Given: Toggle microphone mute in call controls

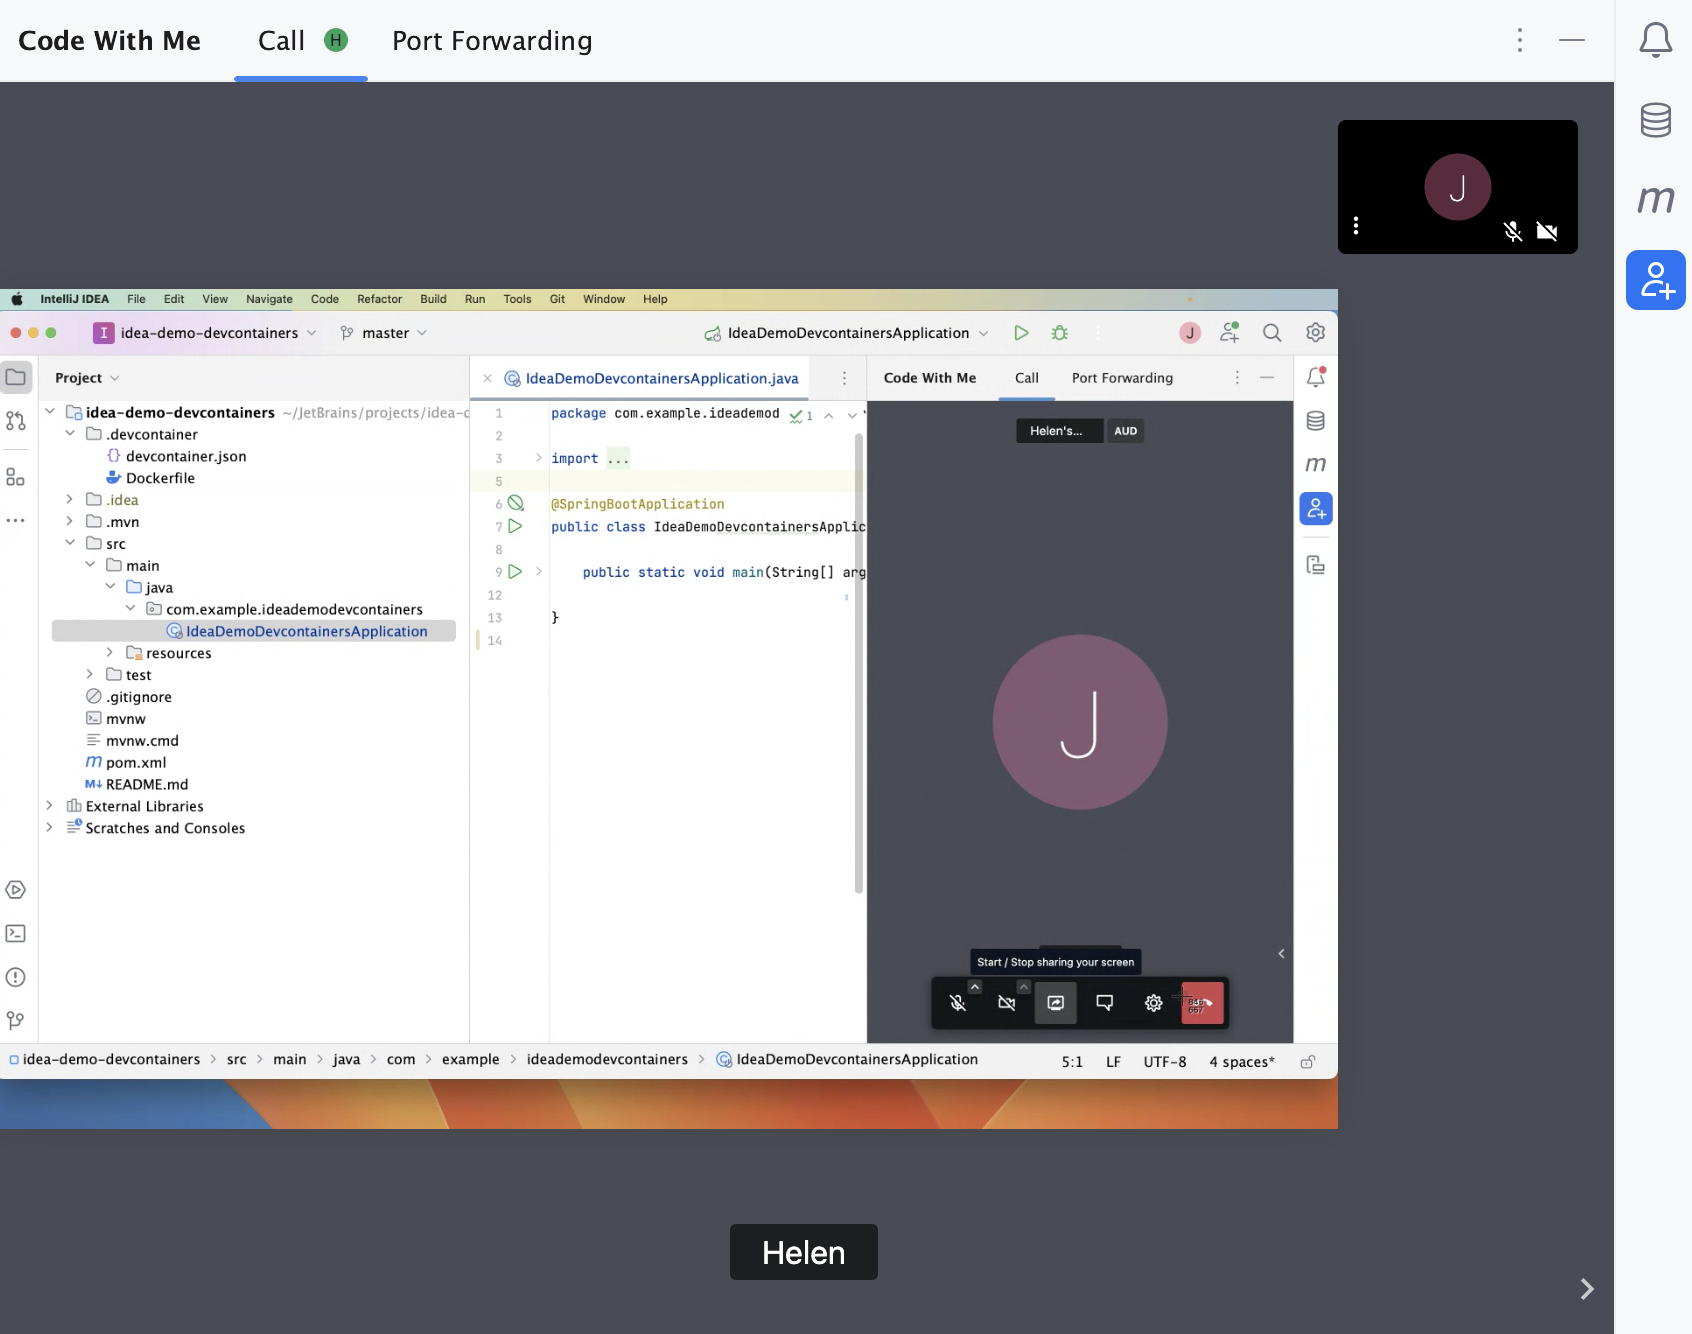Looking at the screenshot, I should coord(957,1003).
